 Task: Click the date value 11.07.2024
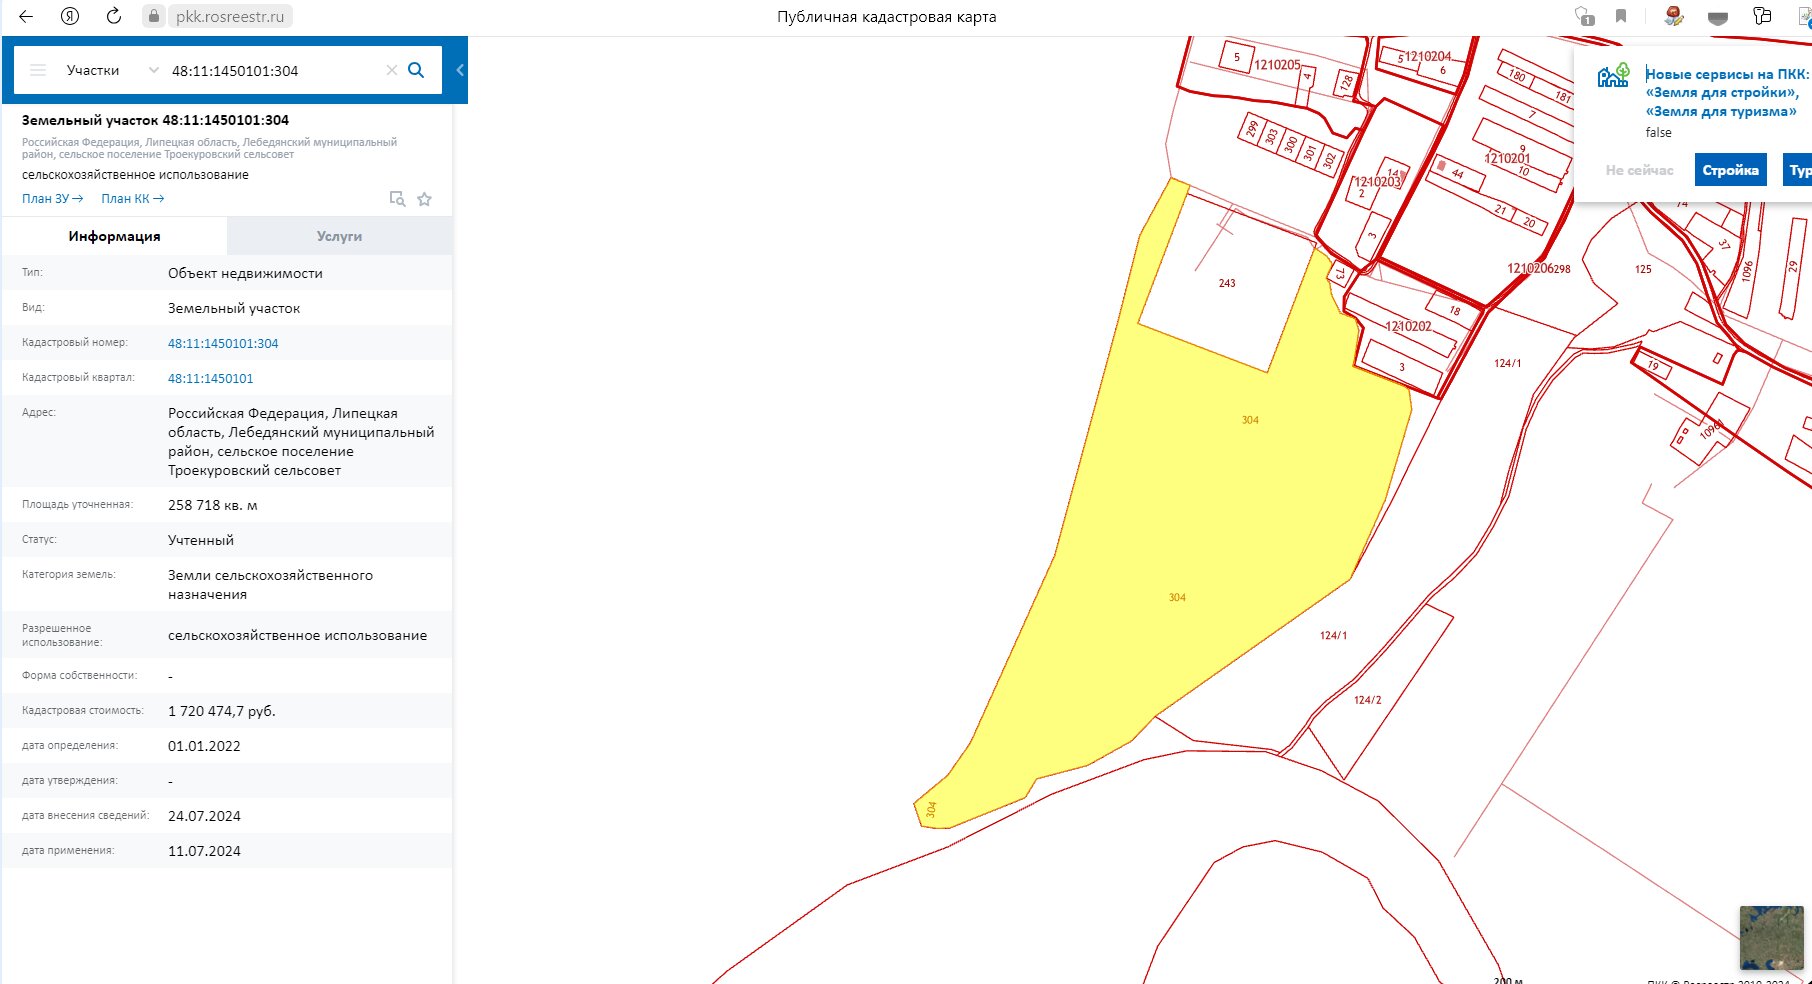click(204, 851)
